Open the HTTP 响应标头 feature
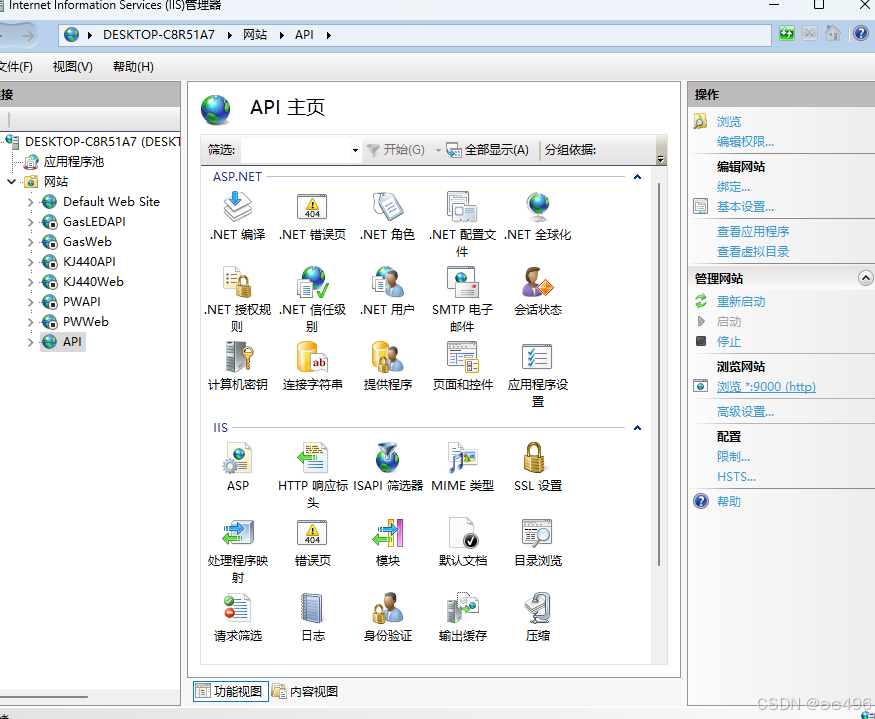The width and height of the screenshot is (875, 719). [x=312, y=475]
